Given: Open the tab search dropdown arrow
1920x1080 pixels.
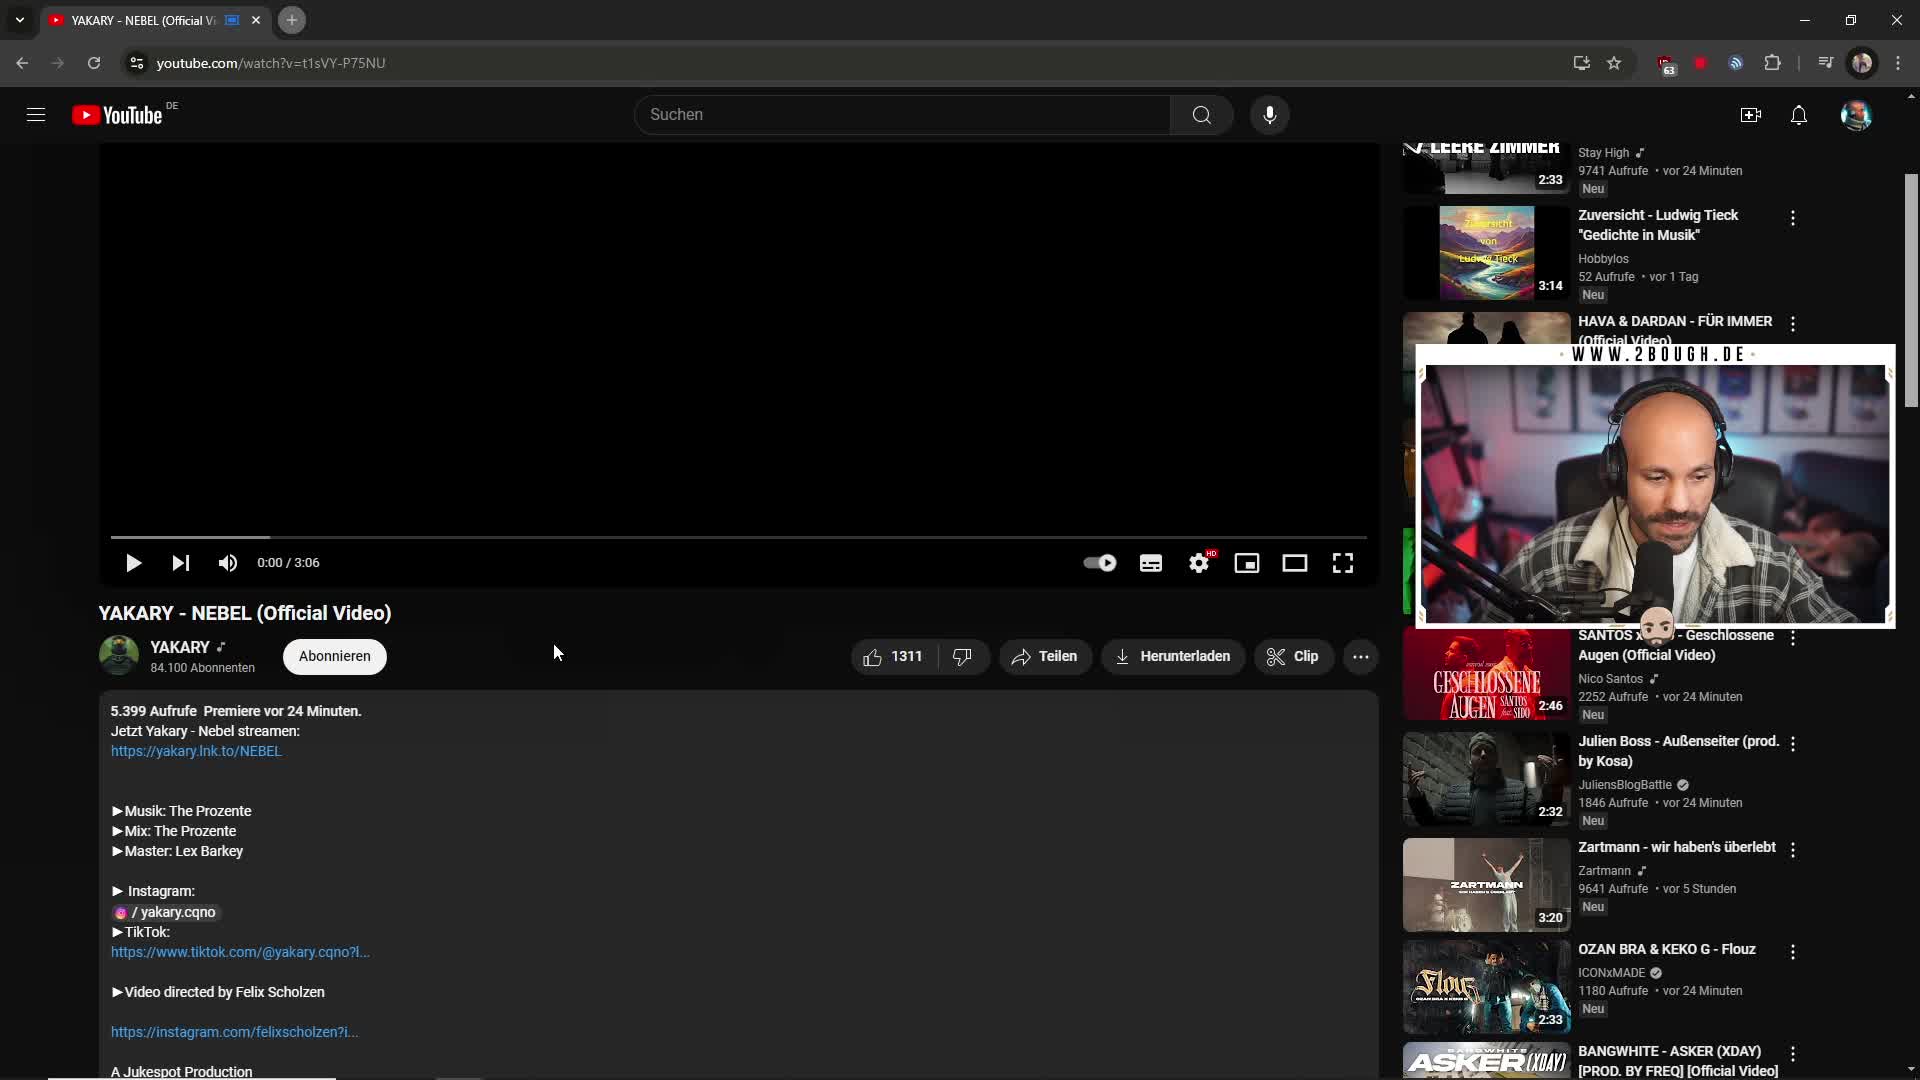Looking at the screenshot, I should [x=20, y=20].
